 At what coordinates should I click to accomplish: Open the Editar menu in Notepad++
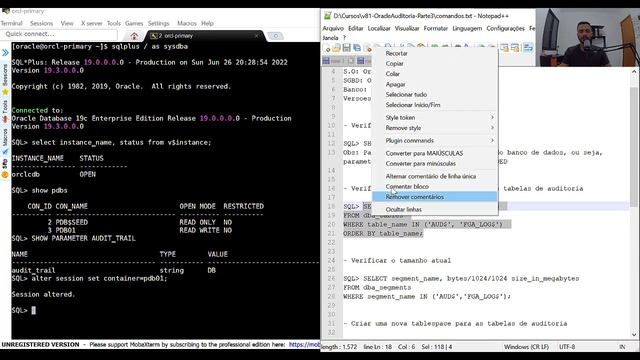pos(356,29)
